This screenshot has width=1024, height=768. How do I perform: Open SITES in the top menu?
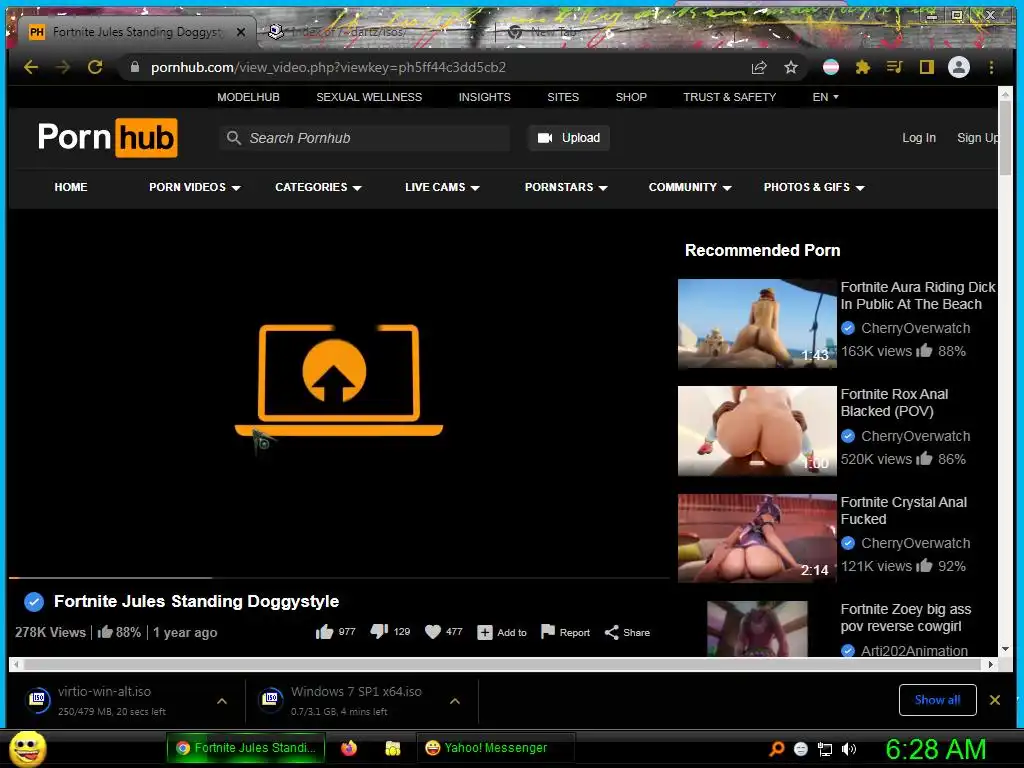[563, 97]
